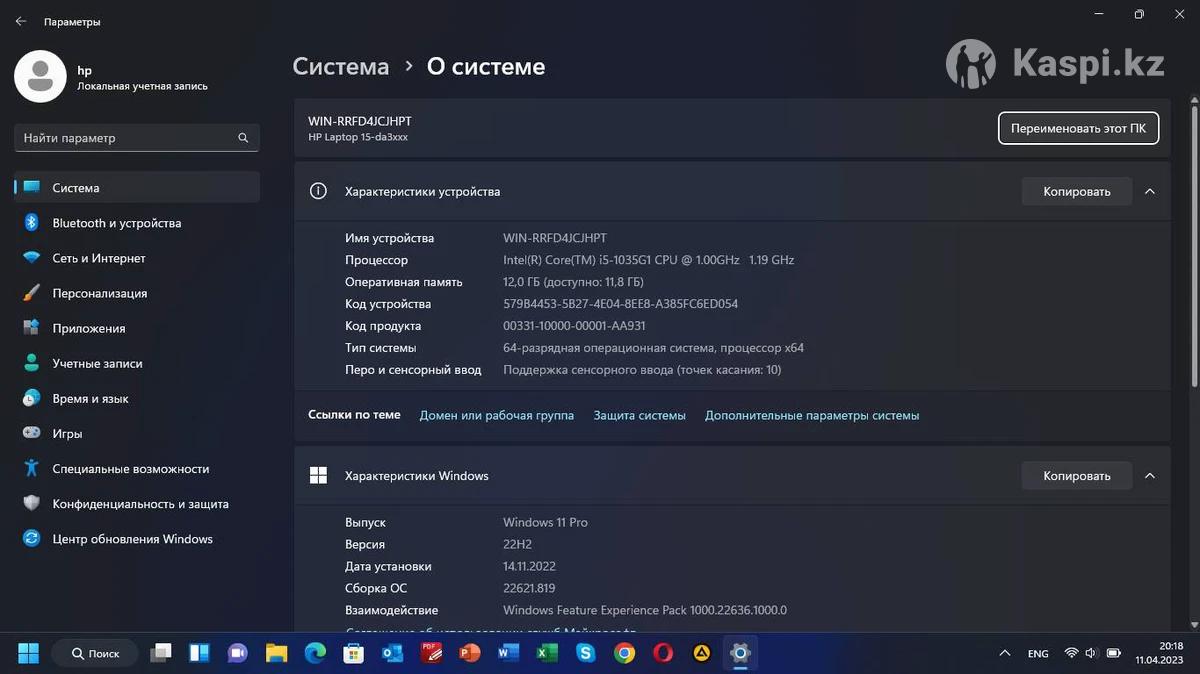Show hidden icons in the system tray
Image resolution: width=1200 pixels, height=674 pixels.
pyautogui.click(x=1004, y=653)
